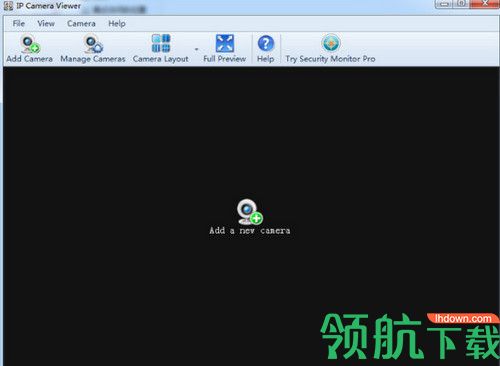The image size is (500, 366).
Task: Minimize the IP Camera Viewer window
Action: coord(445,4)
